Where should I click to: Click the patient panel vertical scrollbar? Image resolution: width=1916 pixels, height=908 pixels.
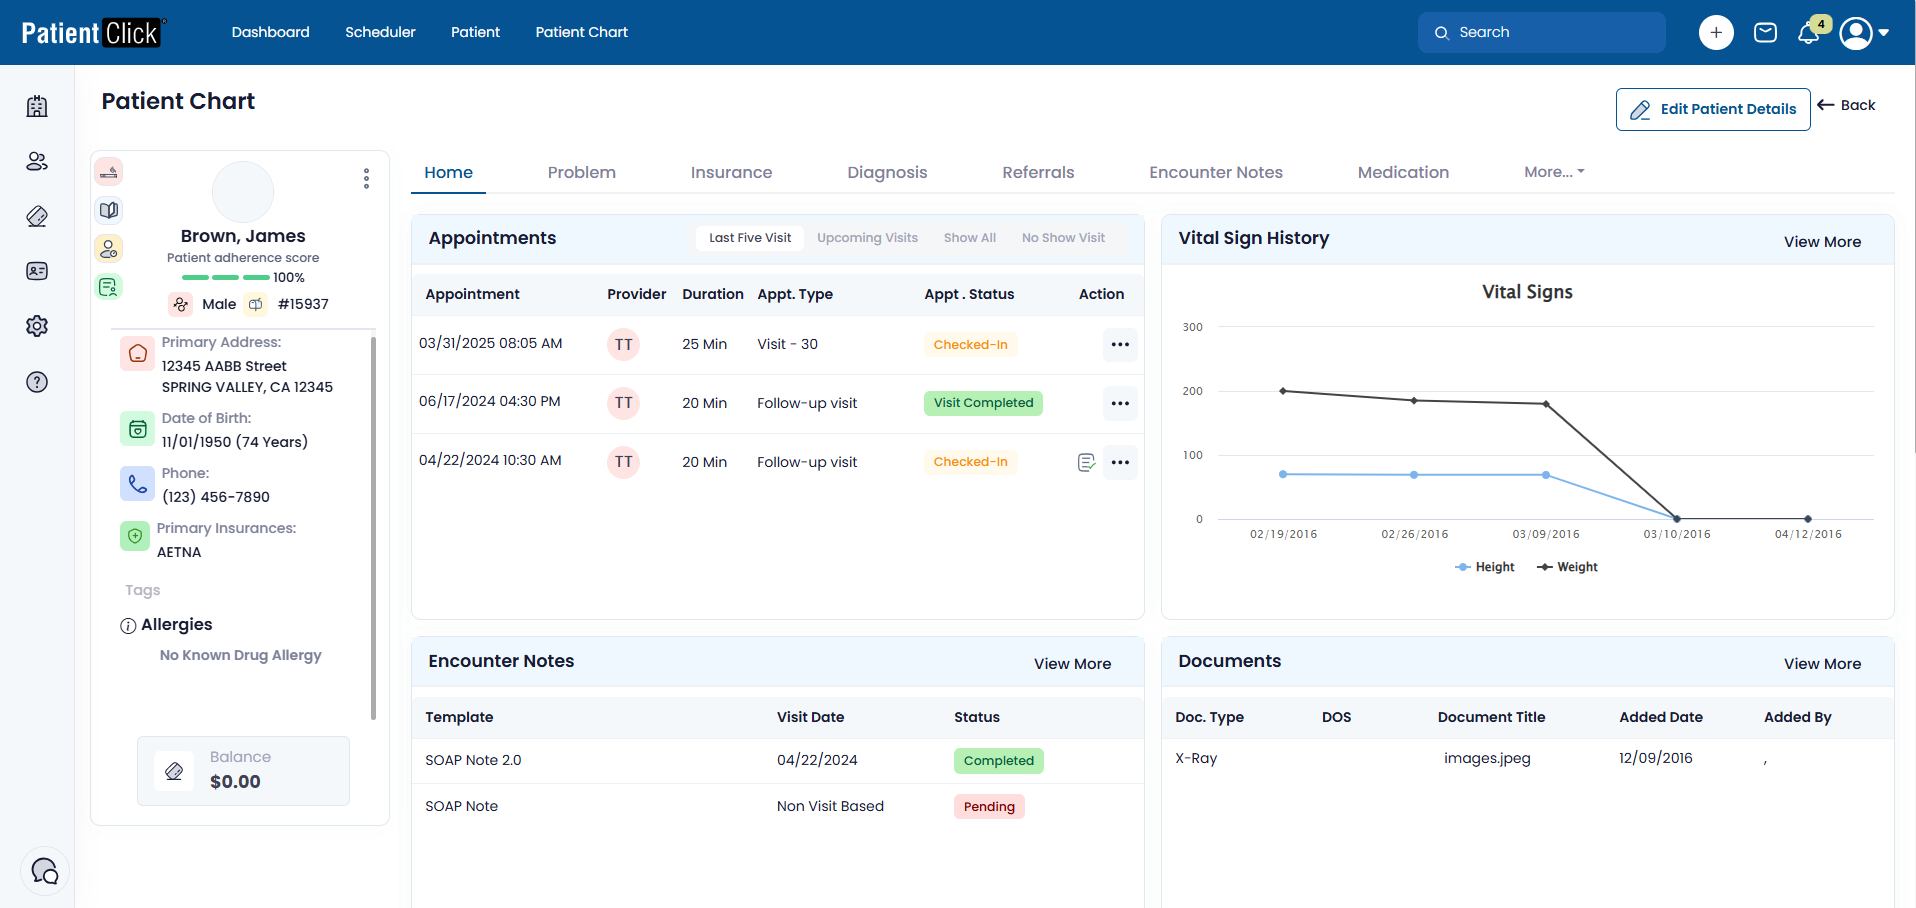373,527
